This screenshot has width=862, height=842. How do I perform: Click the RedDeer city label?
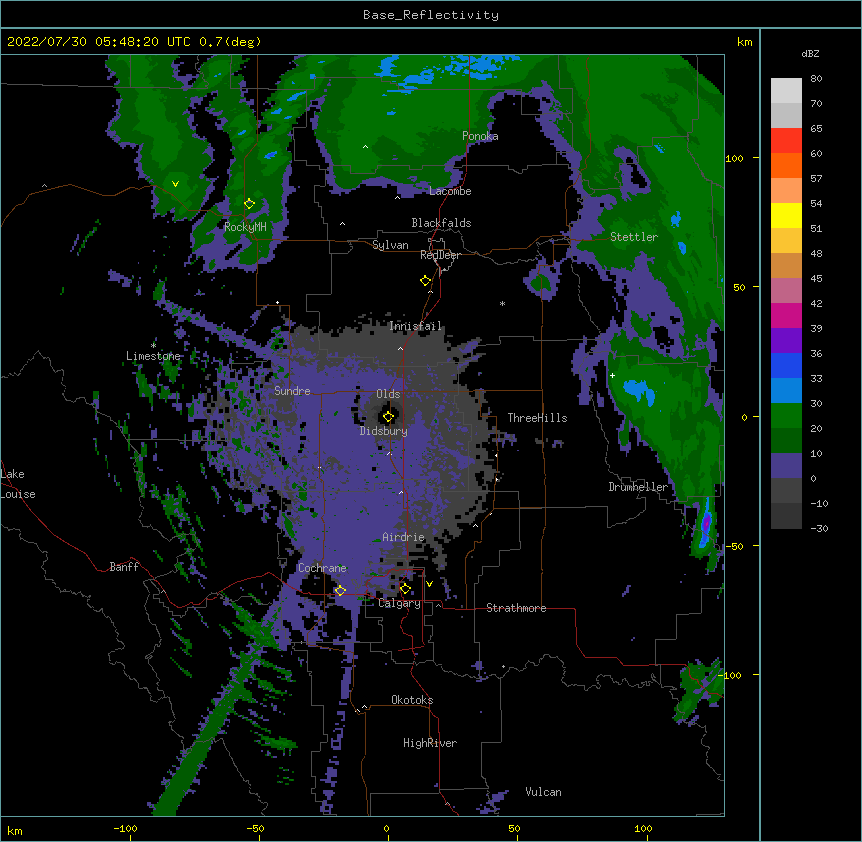click(x=440, y=255)
